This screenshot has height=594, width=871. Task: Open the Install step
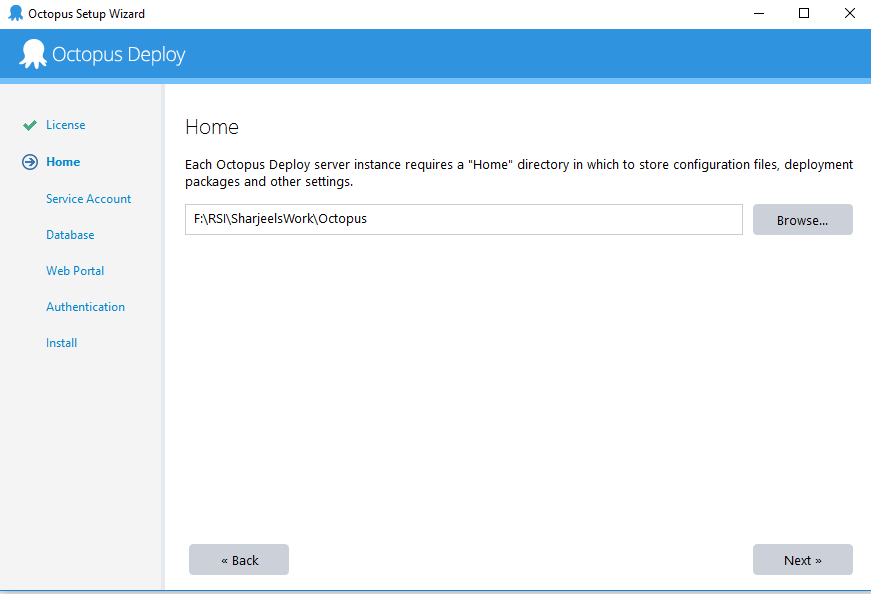(61, 343)
